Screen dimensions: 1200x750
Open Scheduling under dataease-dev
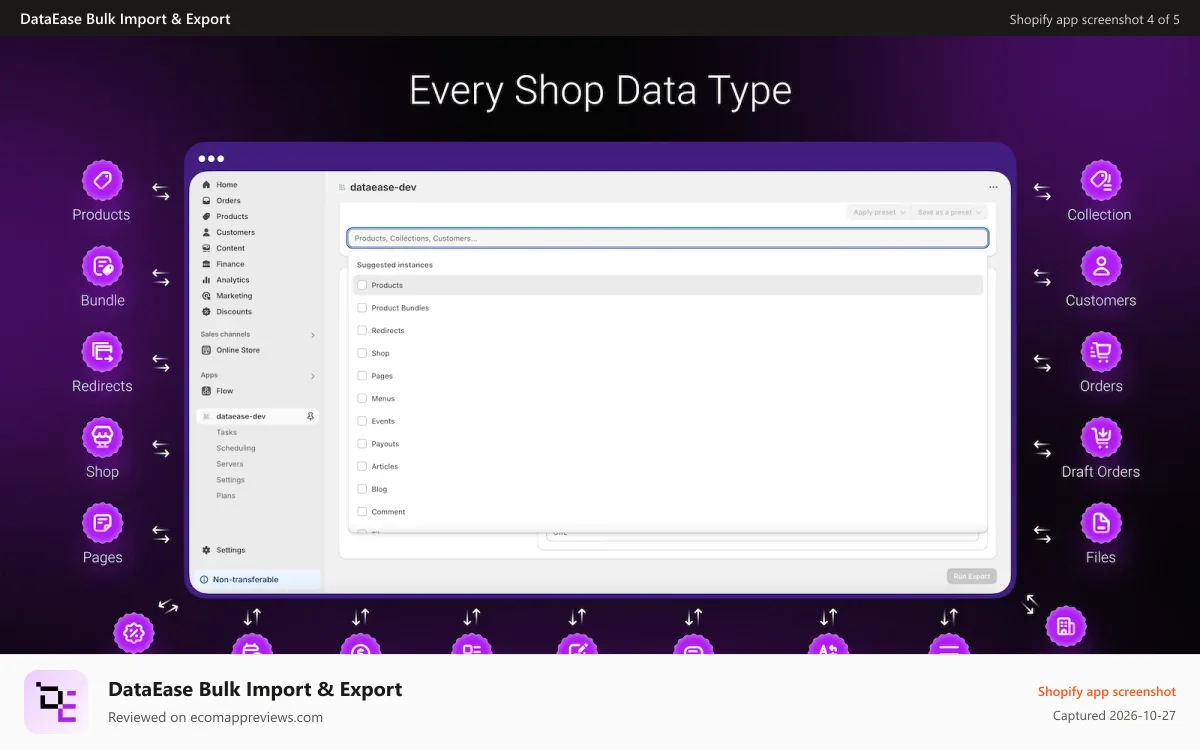[x=236, y=448]
